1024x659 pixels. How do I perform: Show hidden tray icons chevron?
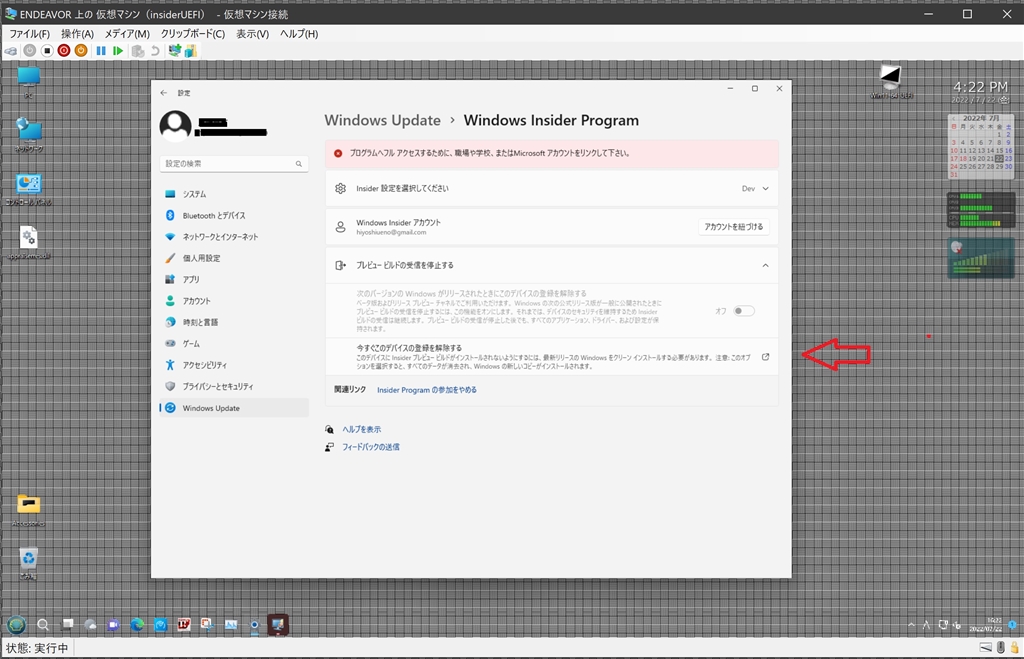click(911, 625)
